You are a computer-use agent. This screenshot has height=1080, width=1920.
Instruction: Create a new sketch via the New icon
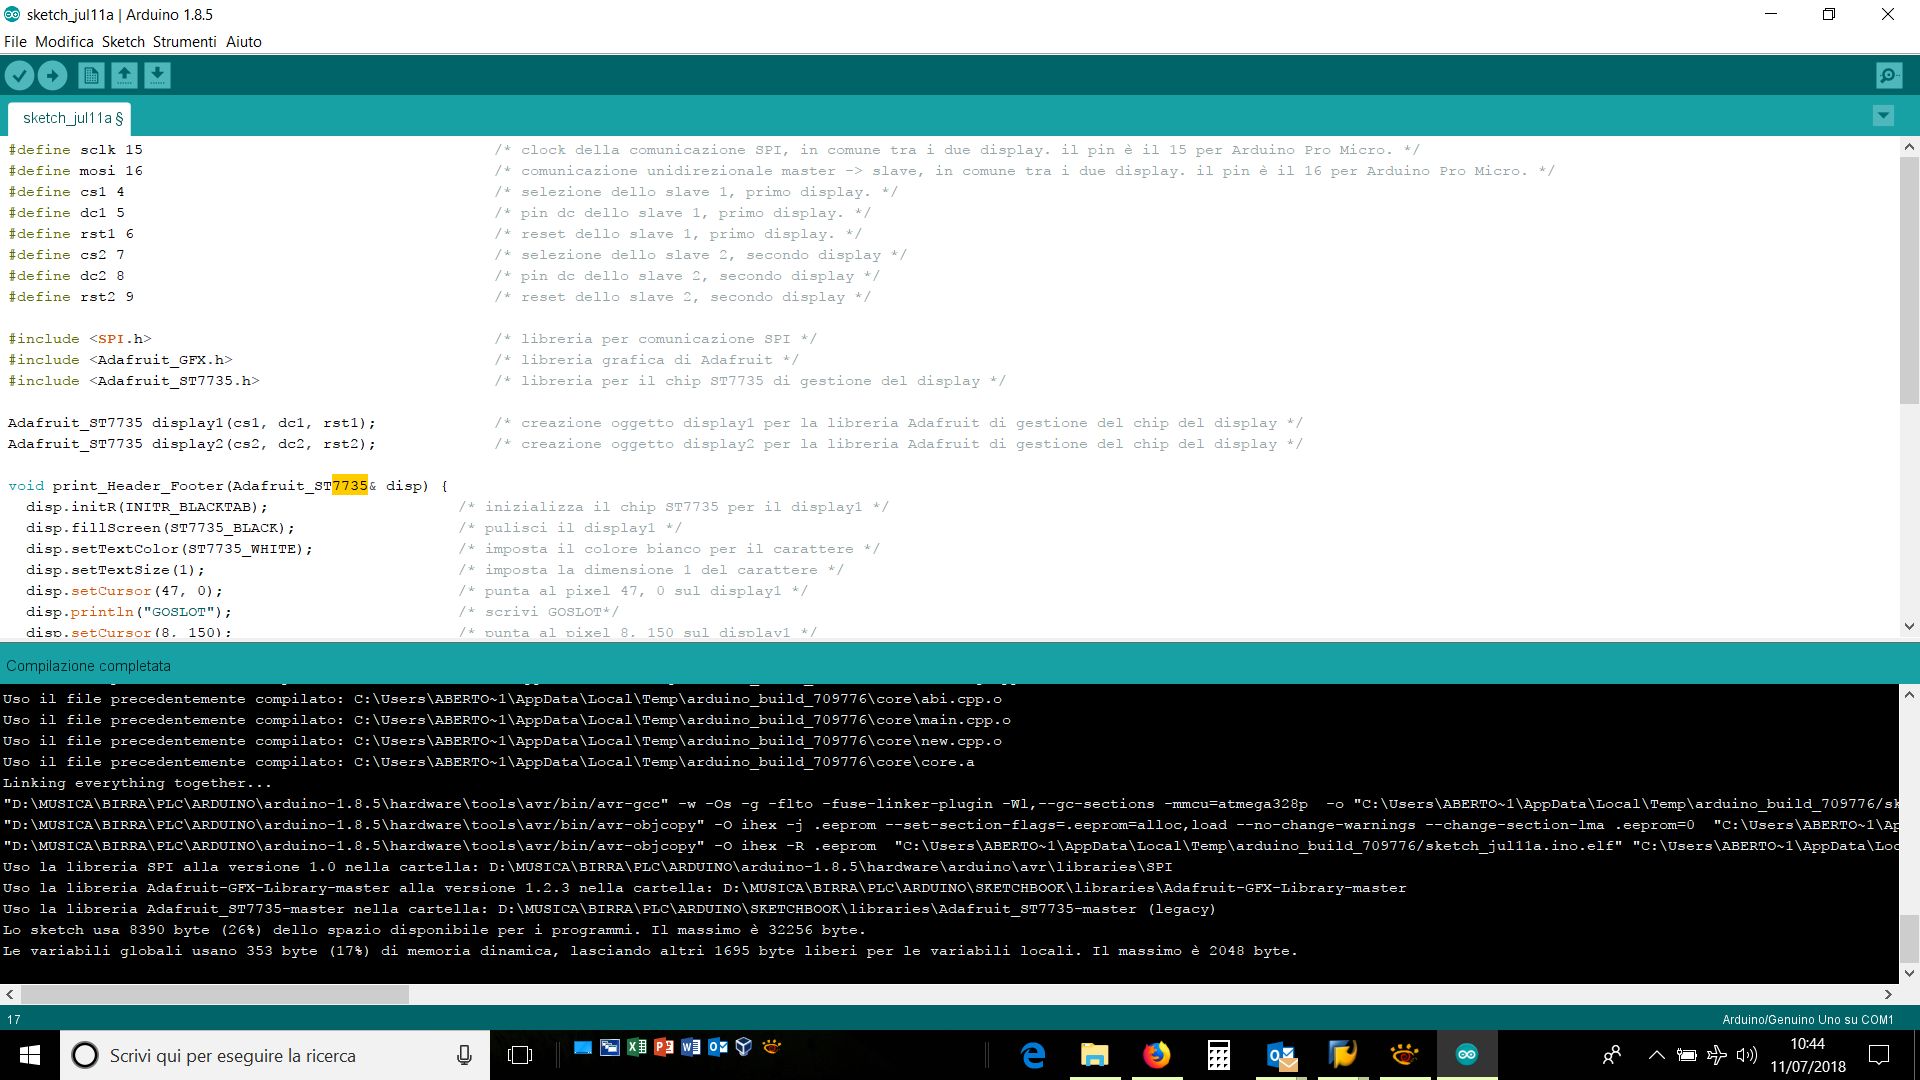coord(88,75)
